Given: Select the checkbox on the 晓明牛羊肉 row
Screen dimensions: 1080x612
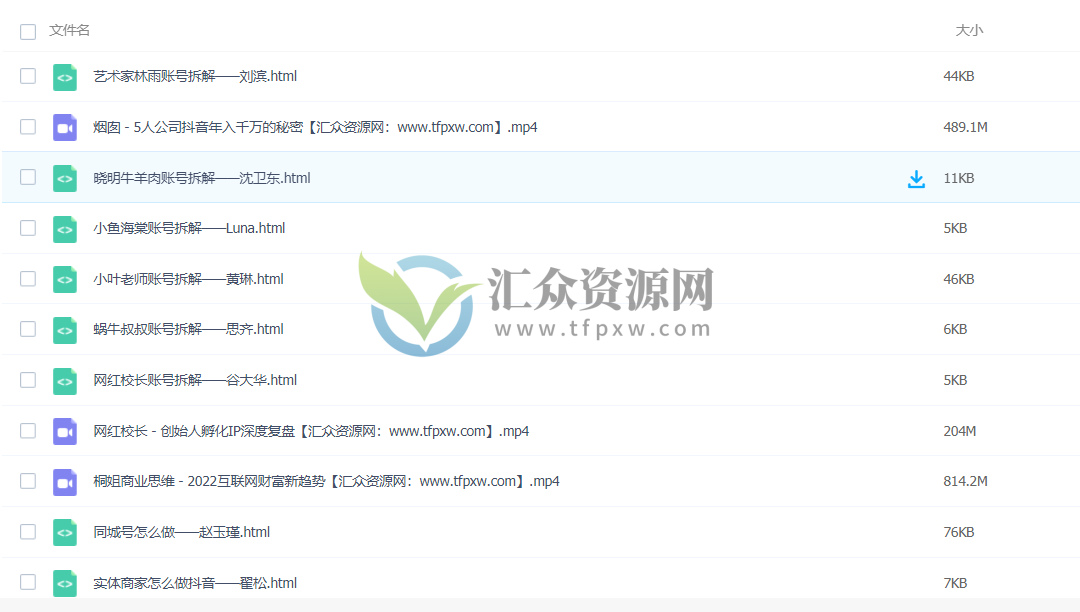Looking at the screenshot, I should 27,178.
